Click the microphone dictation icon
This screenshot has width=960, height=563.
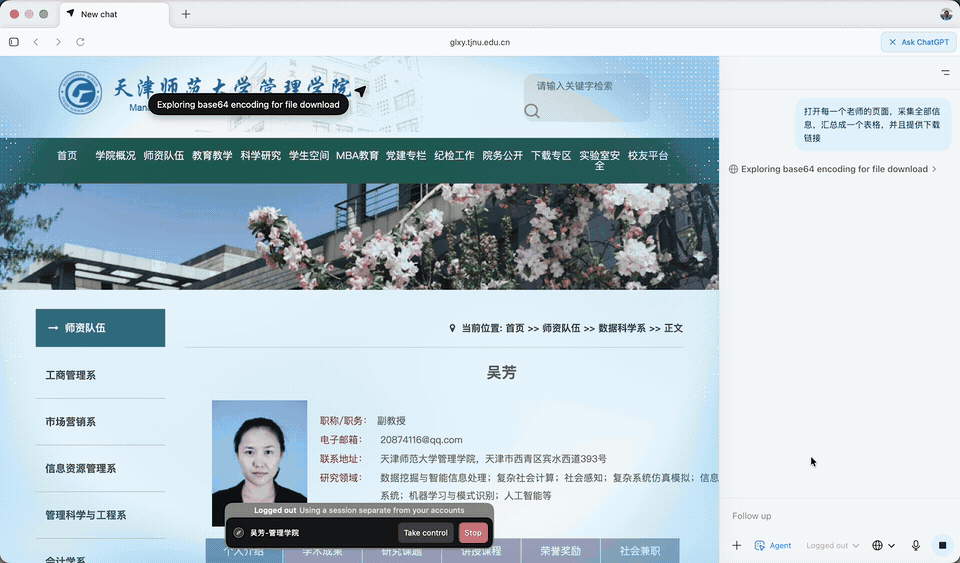tap(915, 545)
